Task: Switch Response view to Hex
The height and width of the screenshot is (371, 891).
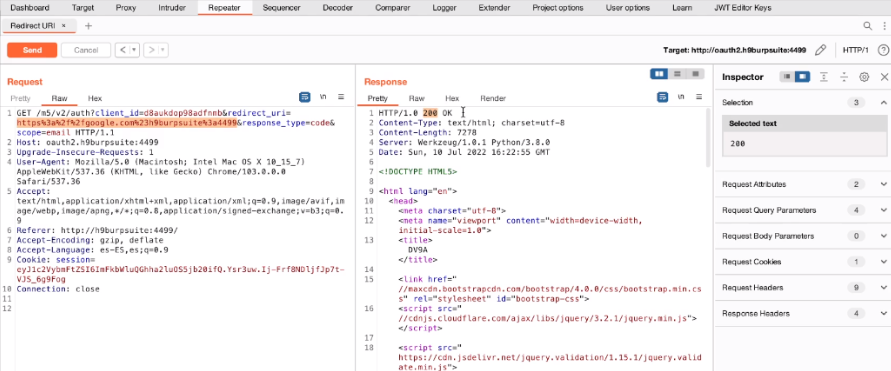Action: click(x=452, y=98)
